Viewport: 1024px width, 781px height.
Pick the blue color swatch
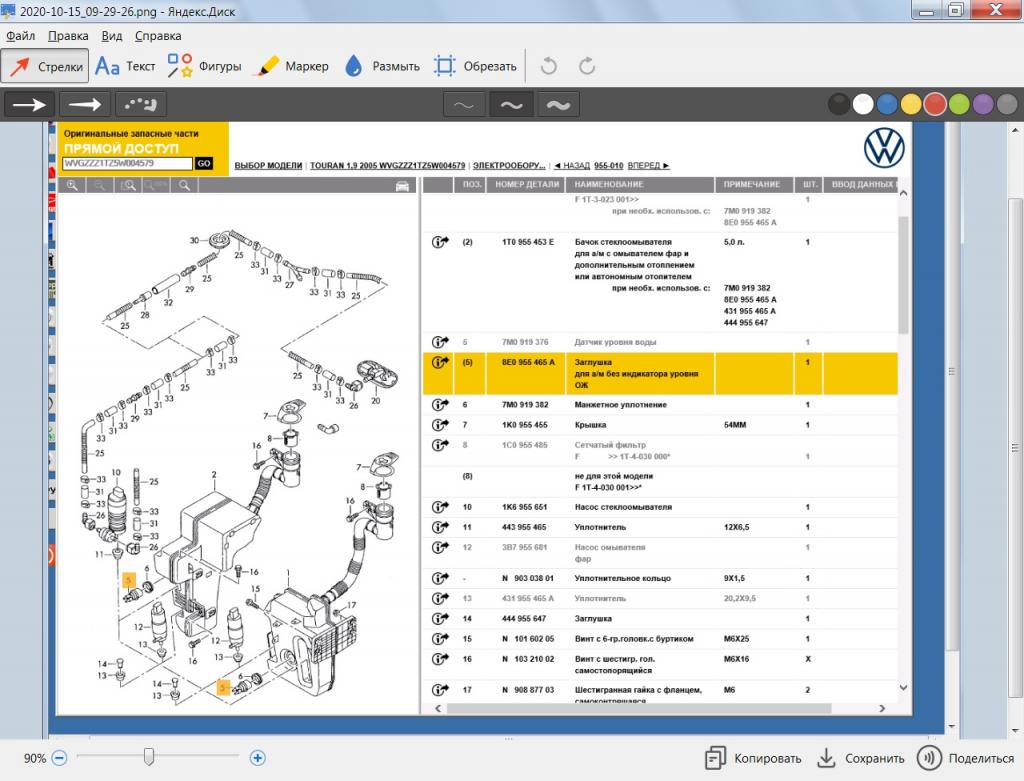(x=887, y=104)
